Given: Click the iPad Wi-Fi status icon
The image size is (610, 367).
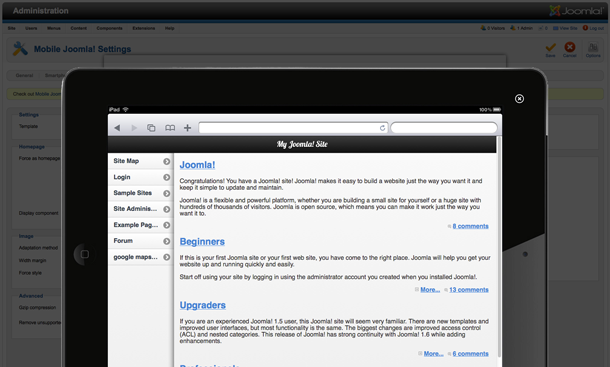Looking at the screenshot, I should click(126, 109).
